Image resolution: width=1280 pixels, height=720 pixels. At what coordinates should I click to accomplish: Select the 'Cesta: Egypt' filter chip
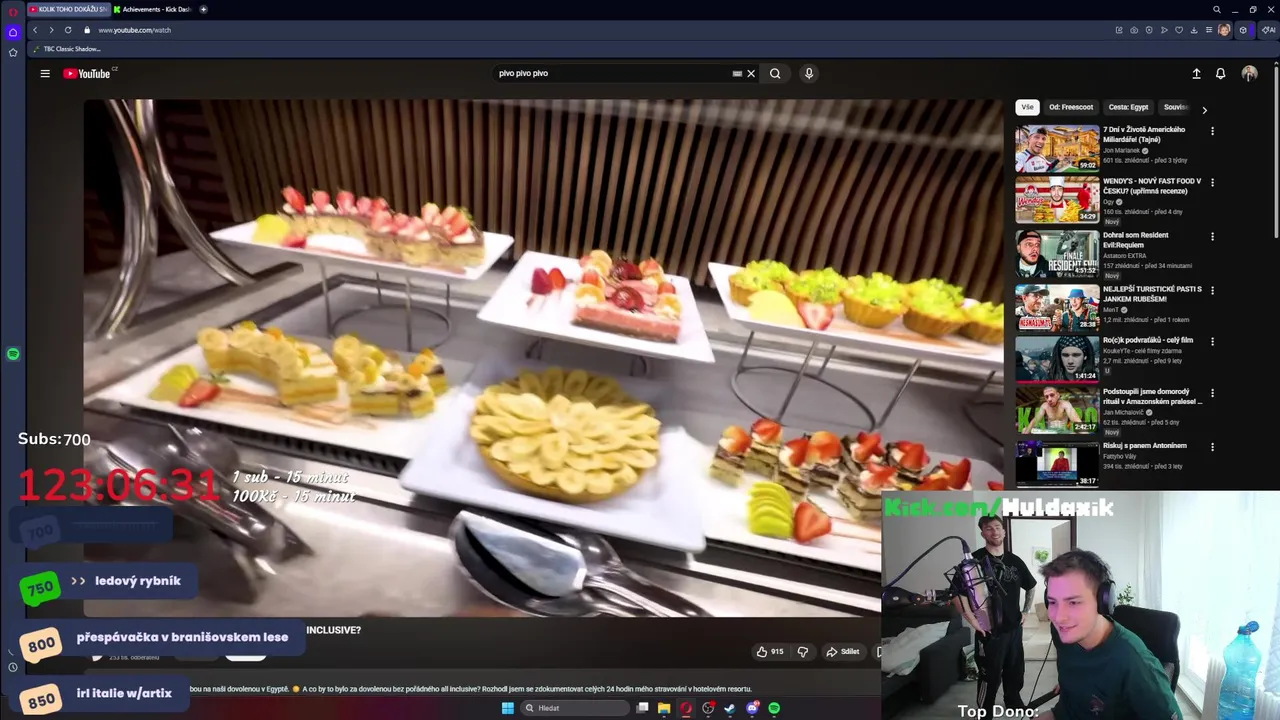pyautogui.click(x=1128, y=107)
